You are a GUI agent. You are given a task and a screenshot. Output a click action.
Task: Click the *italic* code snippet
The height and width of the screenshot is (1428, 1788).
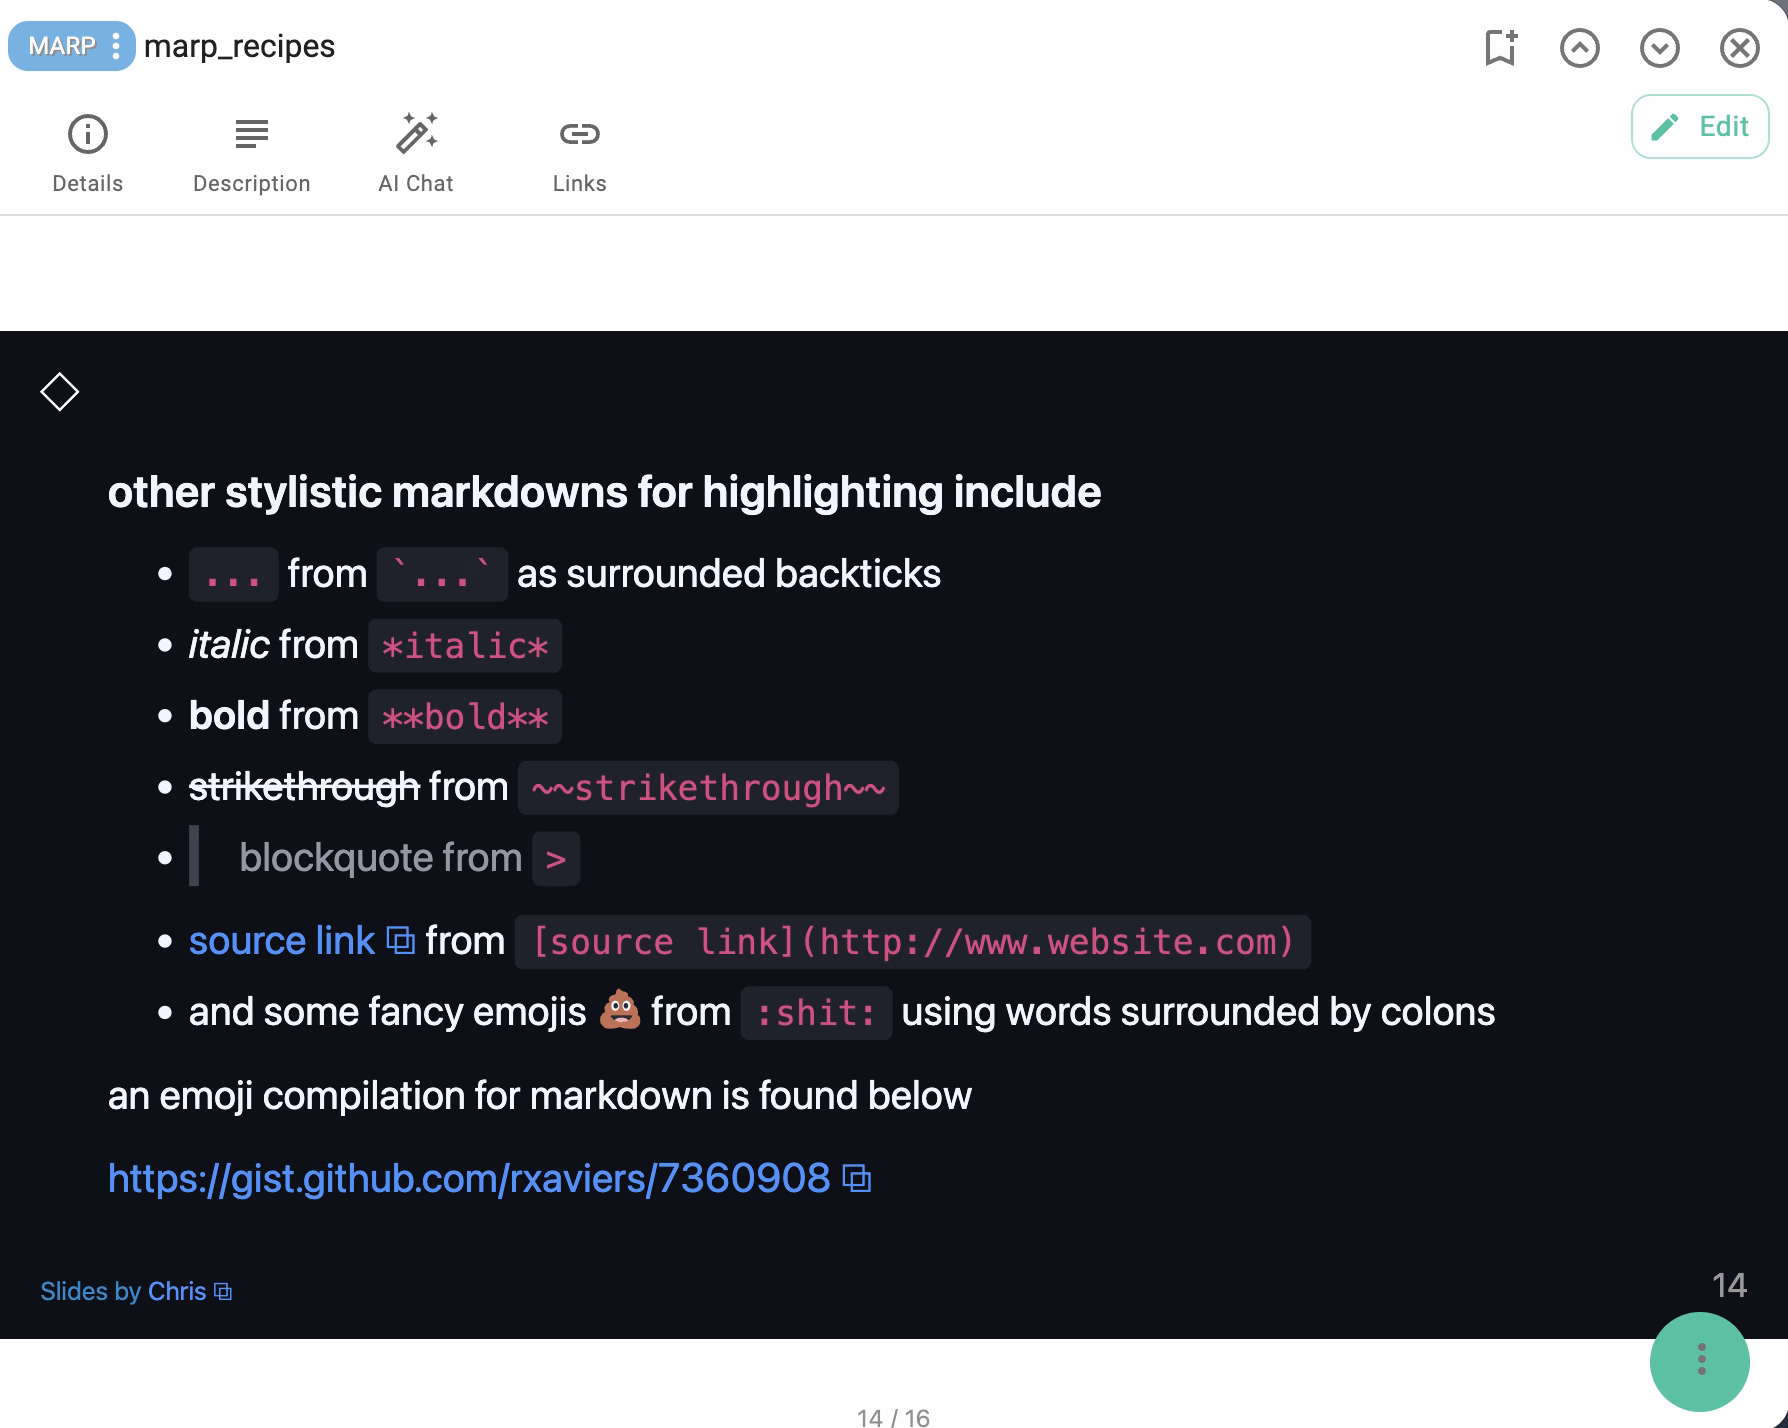465,646
